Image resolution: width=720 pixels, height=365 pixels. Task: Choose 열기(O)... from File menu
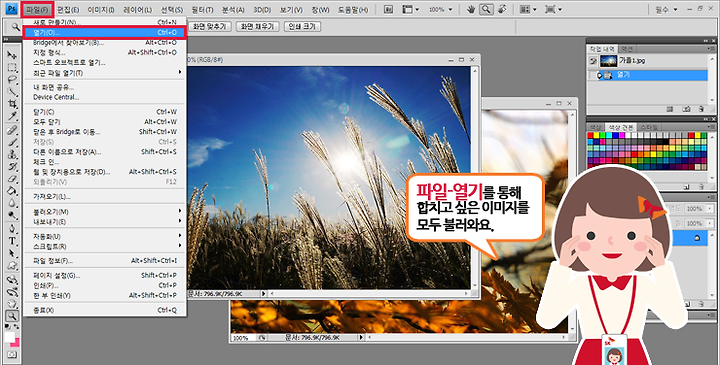(x=105, y=33)
